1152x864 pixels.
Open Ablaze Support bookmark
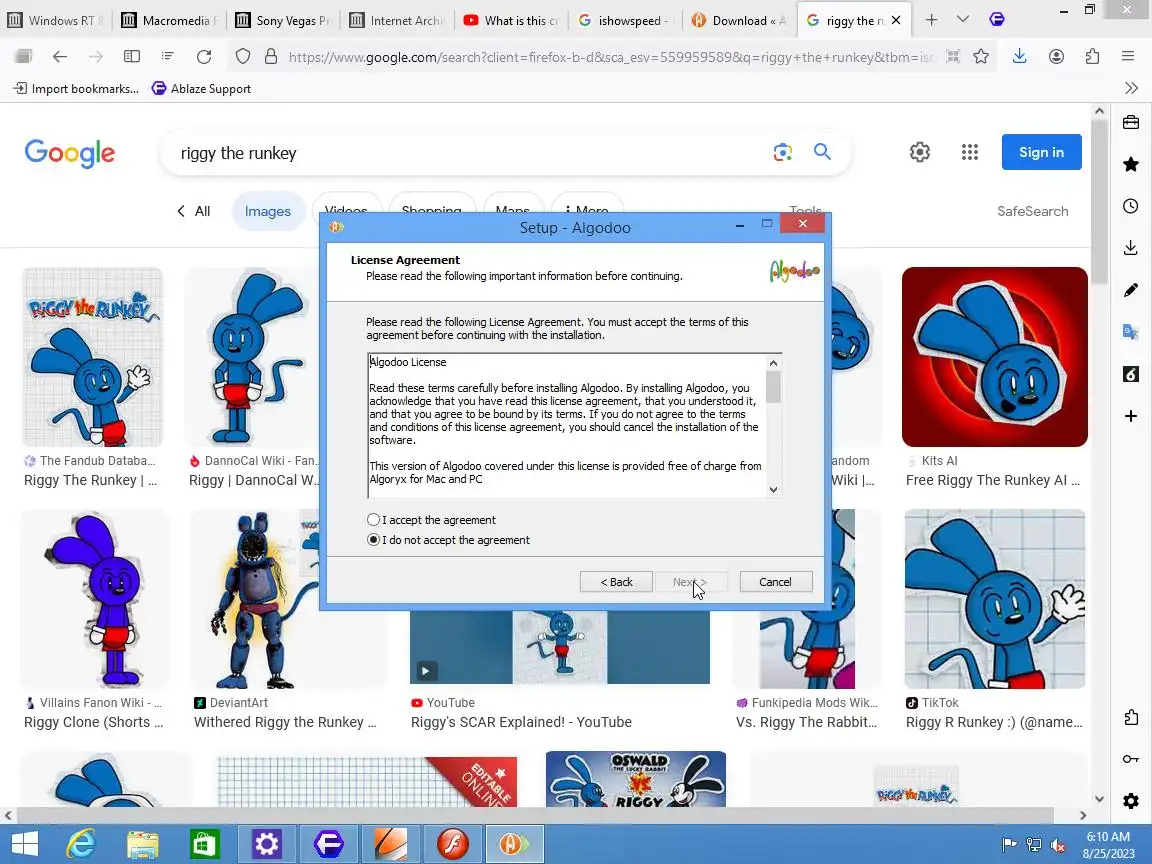tap(201, 89)
